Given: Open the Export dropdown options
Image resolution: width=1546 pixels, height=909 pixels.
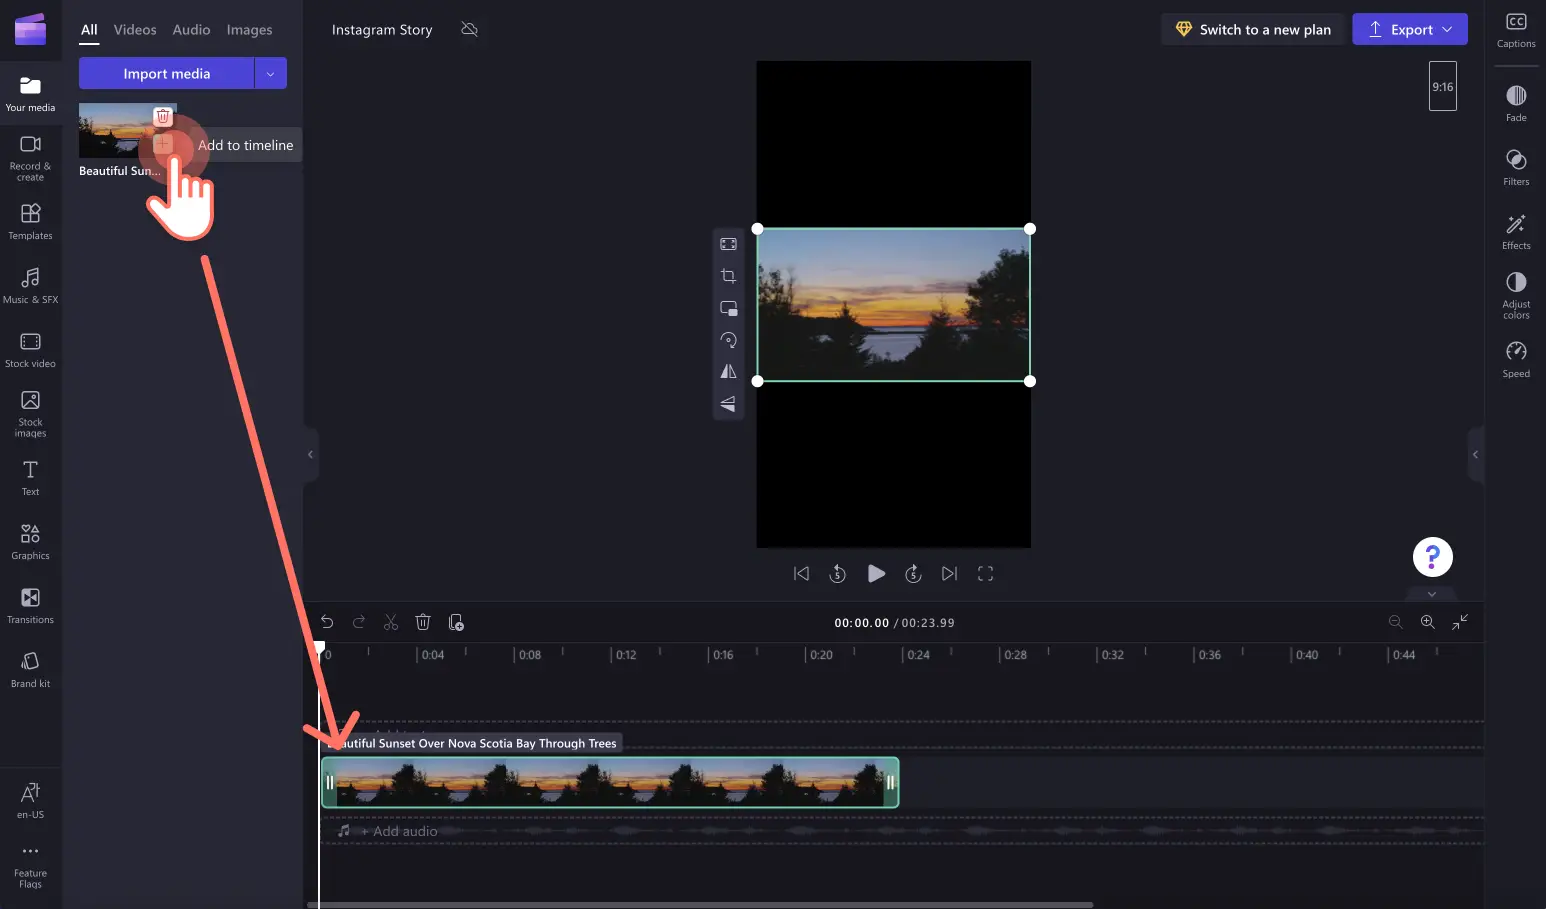Looking at the screenshot, I should click(1449, 29).
